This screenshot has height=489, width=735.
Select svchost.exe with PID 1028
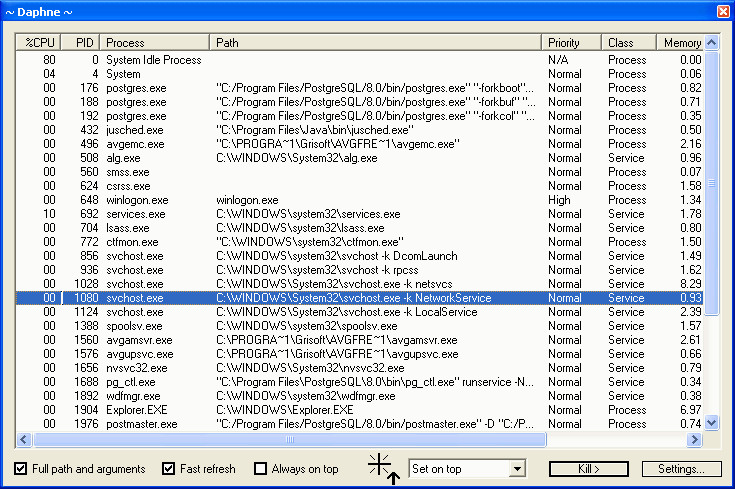360,284
